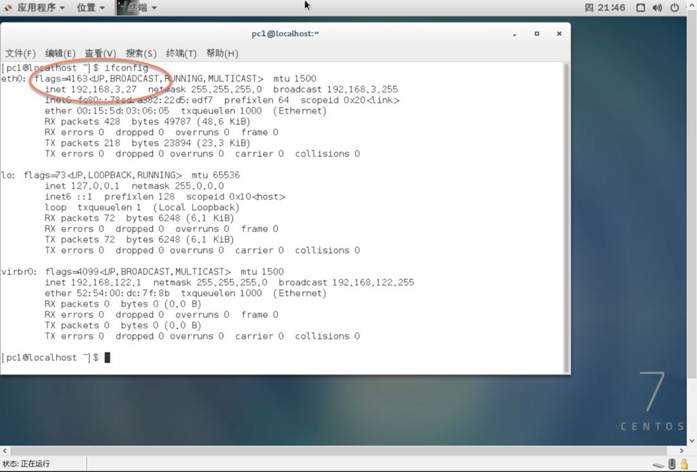
Task: Open the 查看(V) menu
Action: pyautogui.click(x=100, y=53)
